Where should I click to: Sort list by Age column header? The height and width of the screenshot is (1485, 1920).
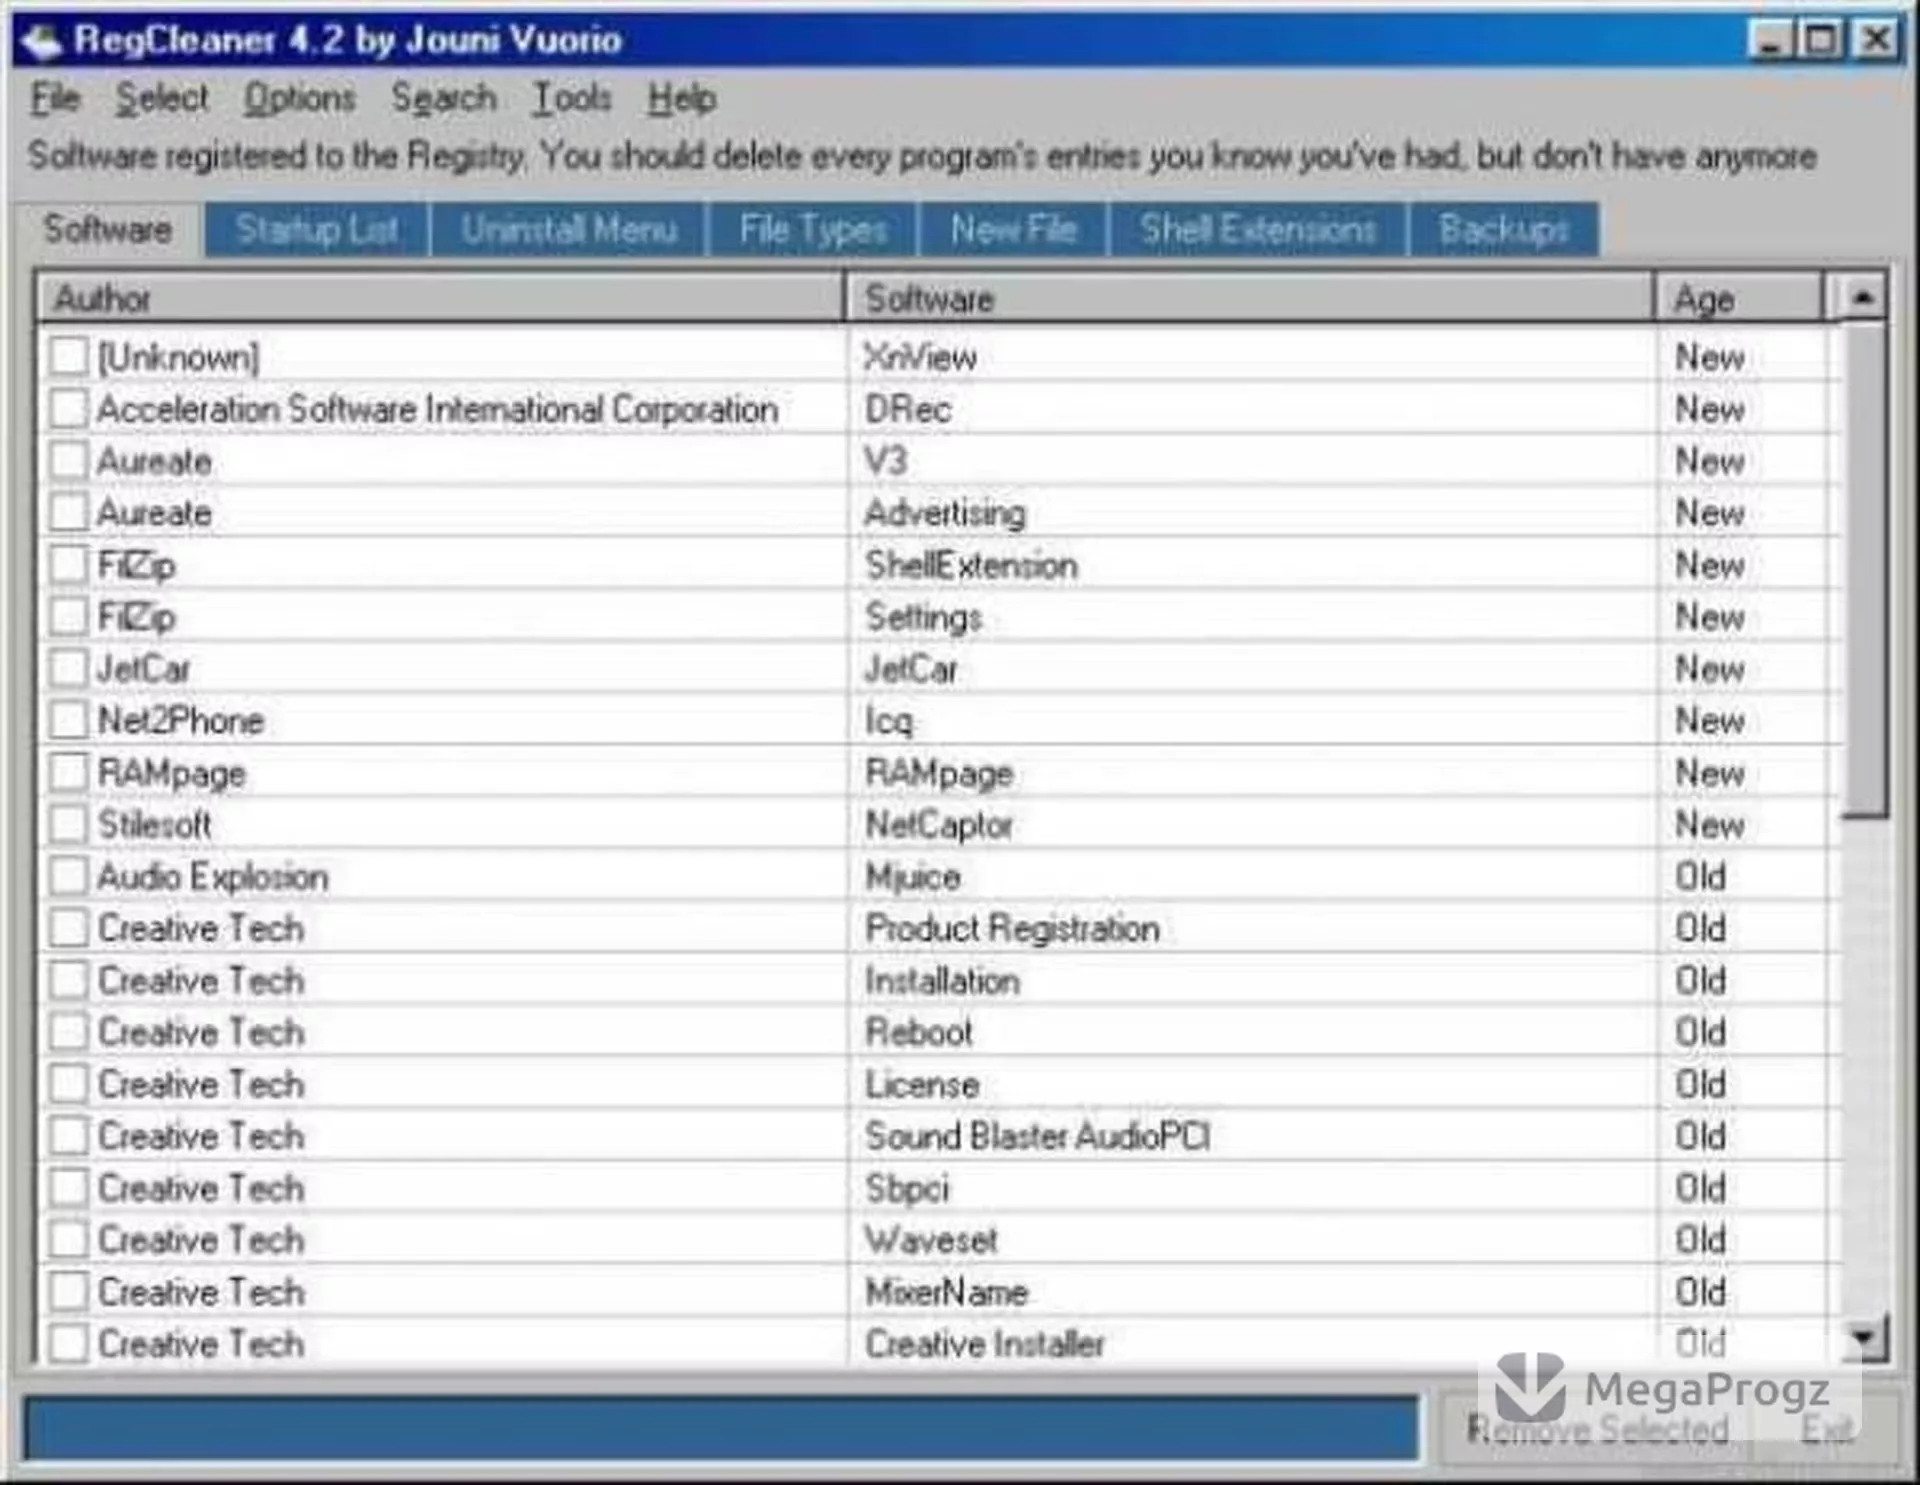point(1738,298)
